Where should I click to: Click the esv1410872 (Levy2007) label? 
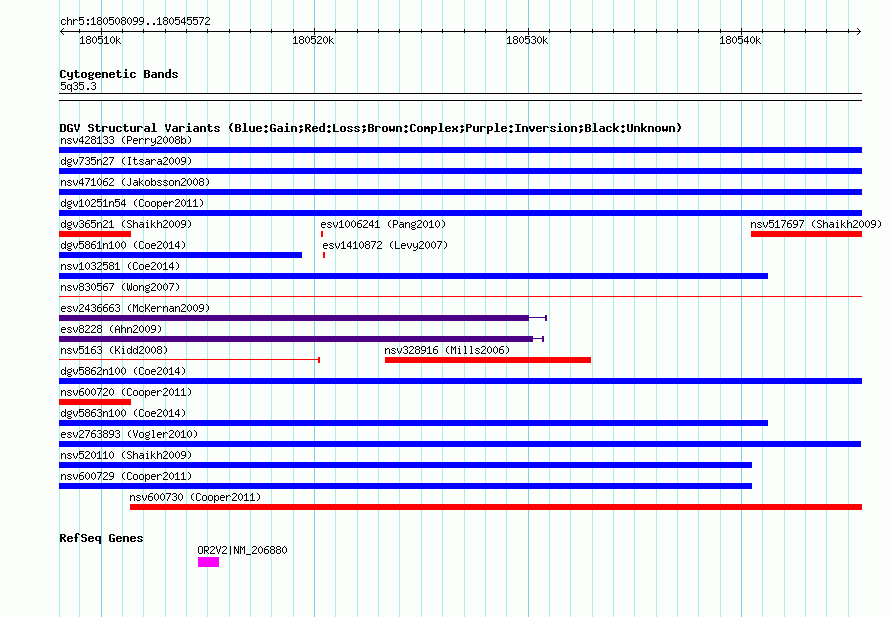pyautogui.click(x=385, y=245)
